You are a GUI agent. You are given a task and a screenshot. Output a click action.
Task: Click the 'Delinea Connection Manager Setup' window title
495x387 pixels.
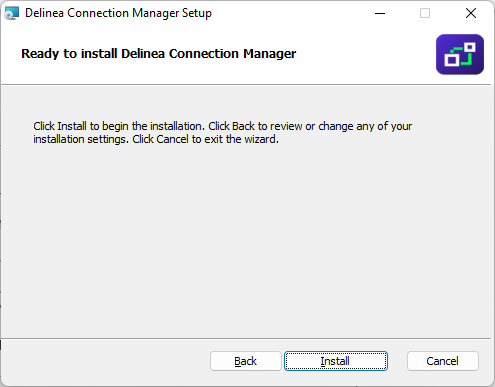click(x=118, y=13)
